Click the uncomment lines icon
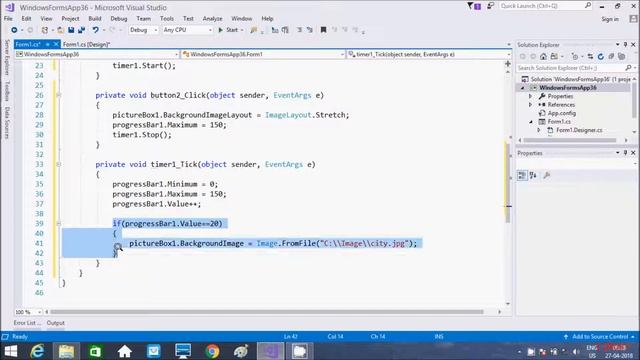Viewport: 640px width, 360px height. 310,30
